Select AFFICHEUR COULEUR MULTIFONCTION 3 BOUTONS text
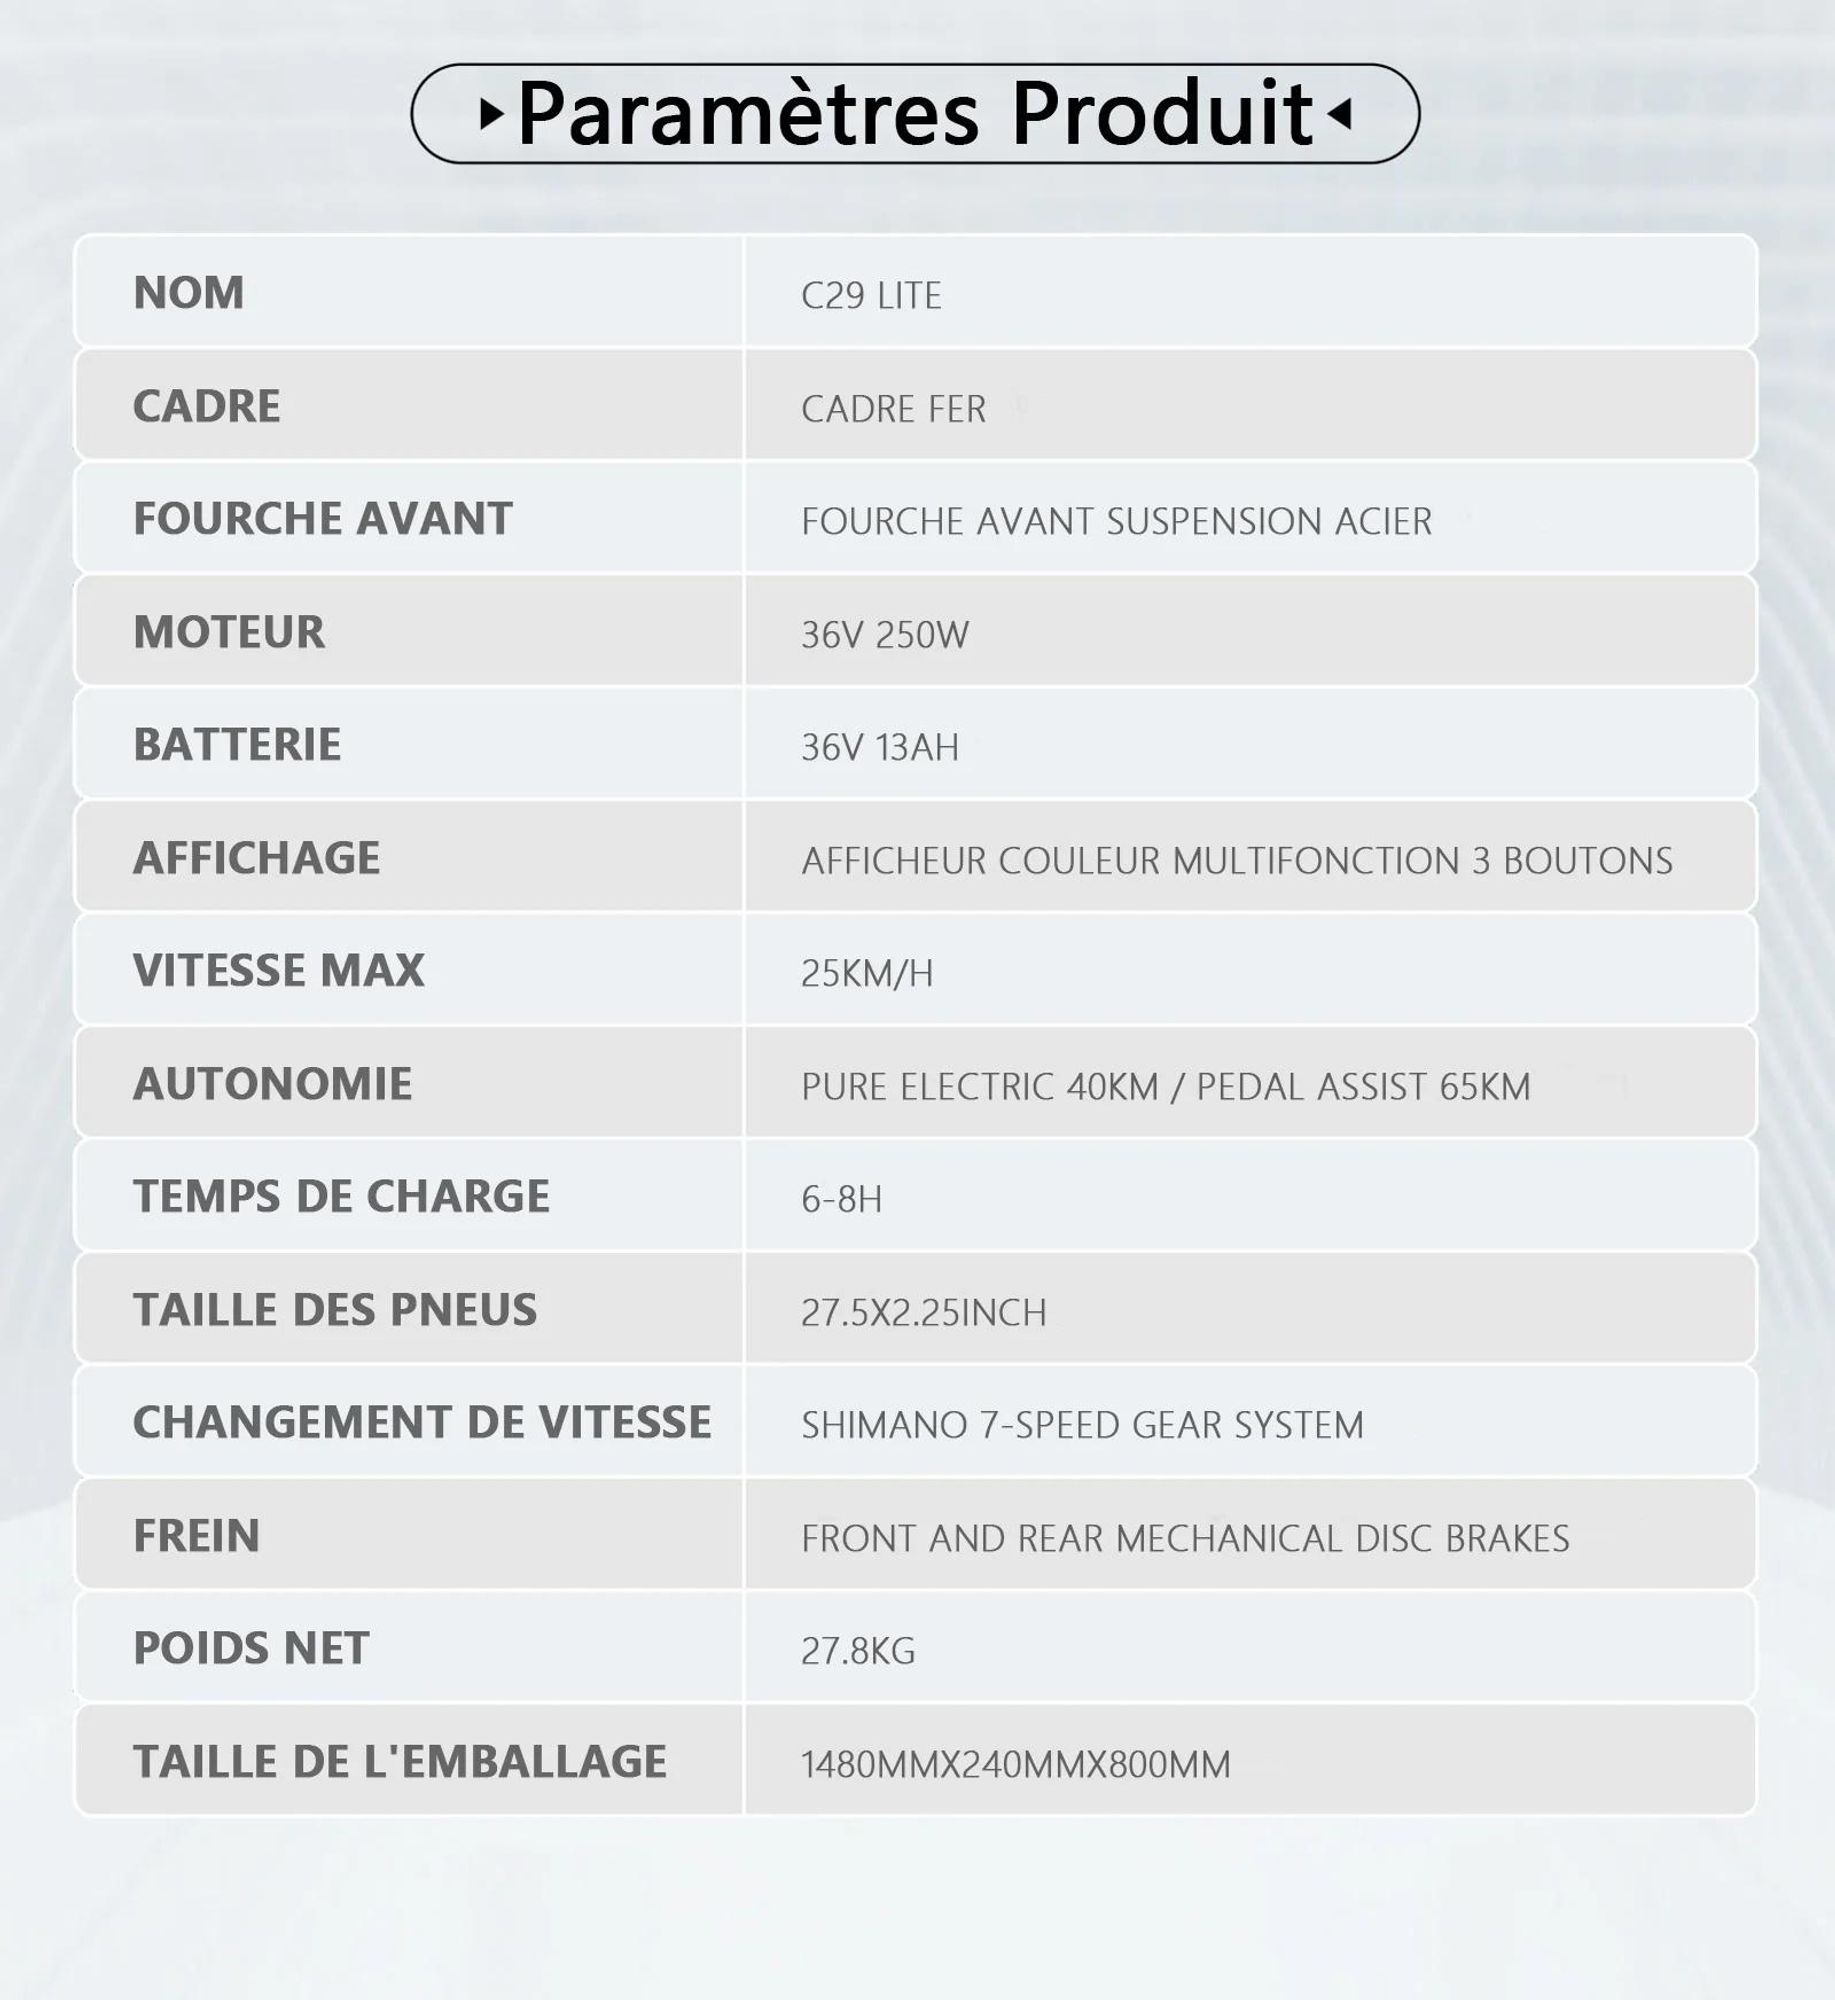The width and height of the screenshot is (1835, 2000). click(x=1236, y=861)
